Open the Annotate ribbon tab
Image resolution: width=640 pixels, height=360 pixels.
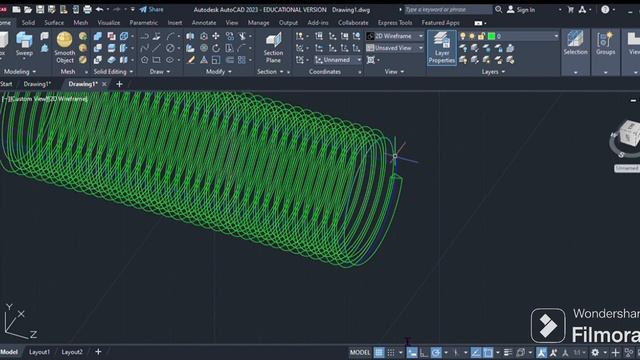coord(204,23)
